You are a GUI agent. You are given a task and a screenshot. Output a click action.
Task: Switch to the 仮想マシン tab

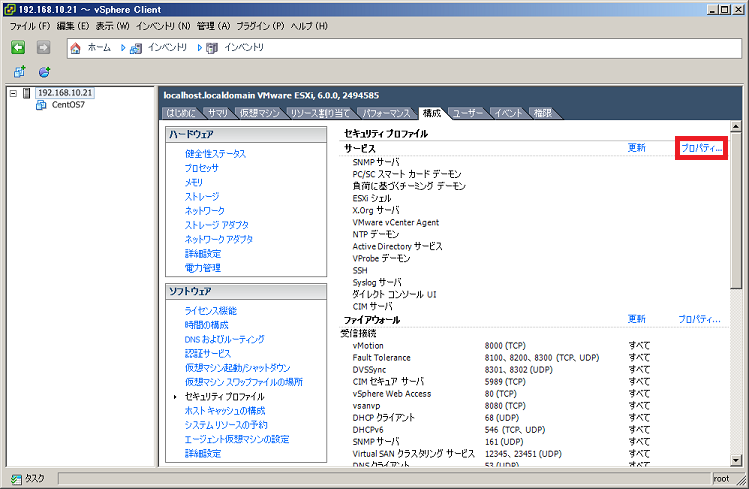259,113
